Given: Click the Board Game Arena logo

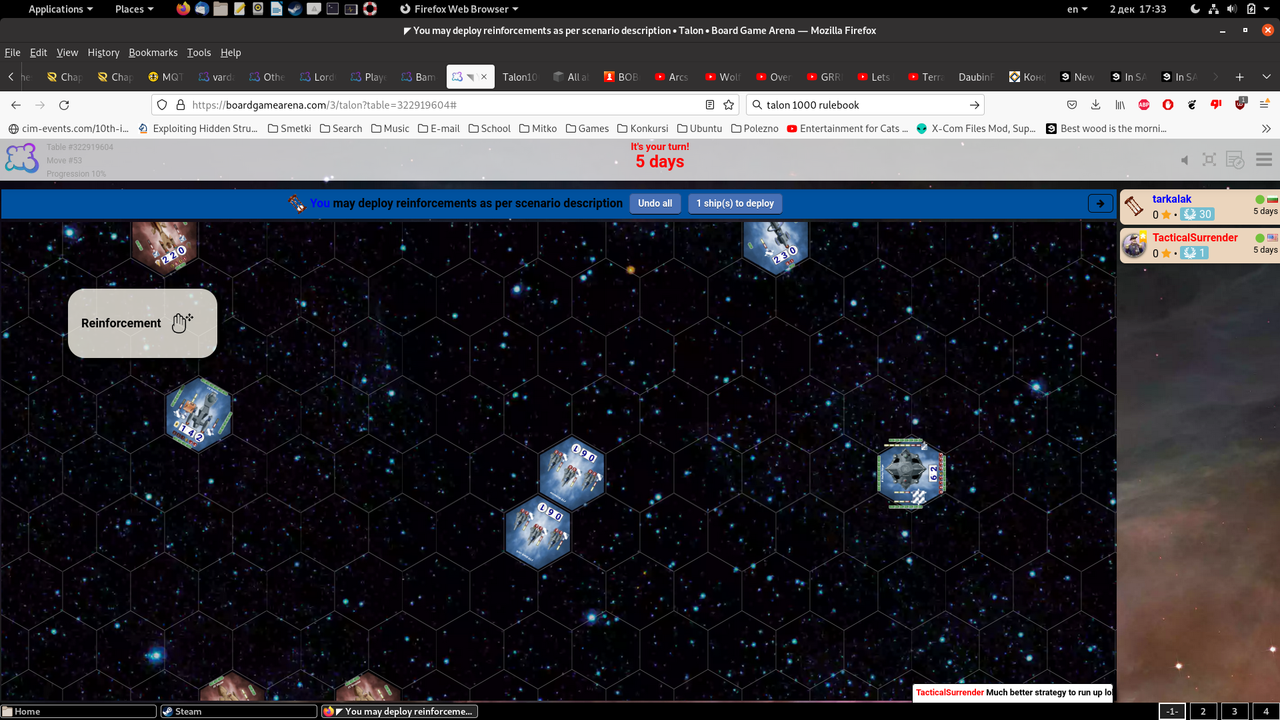Looking at the screenshot, I should (22, 159).
